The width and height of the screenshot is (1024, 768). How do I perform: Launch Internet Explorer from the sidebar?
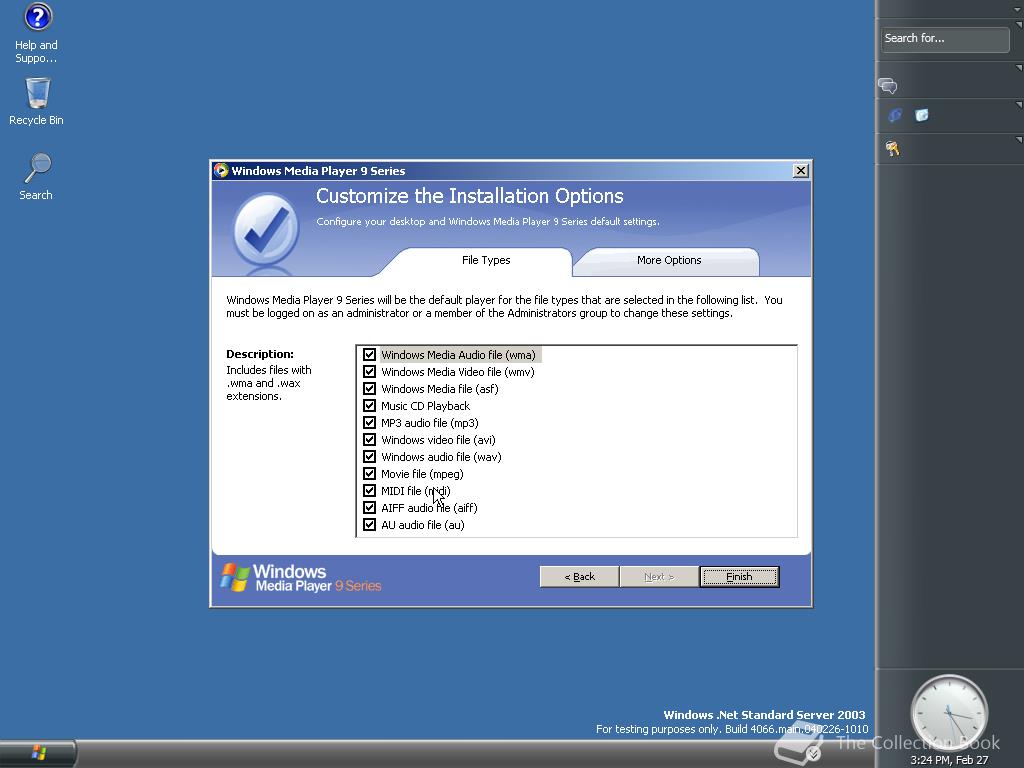click(895, 116)
